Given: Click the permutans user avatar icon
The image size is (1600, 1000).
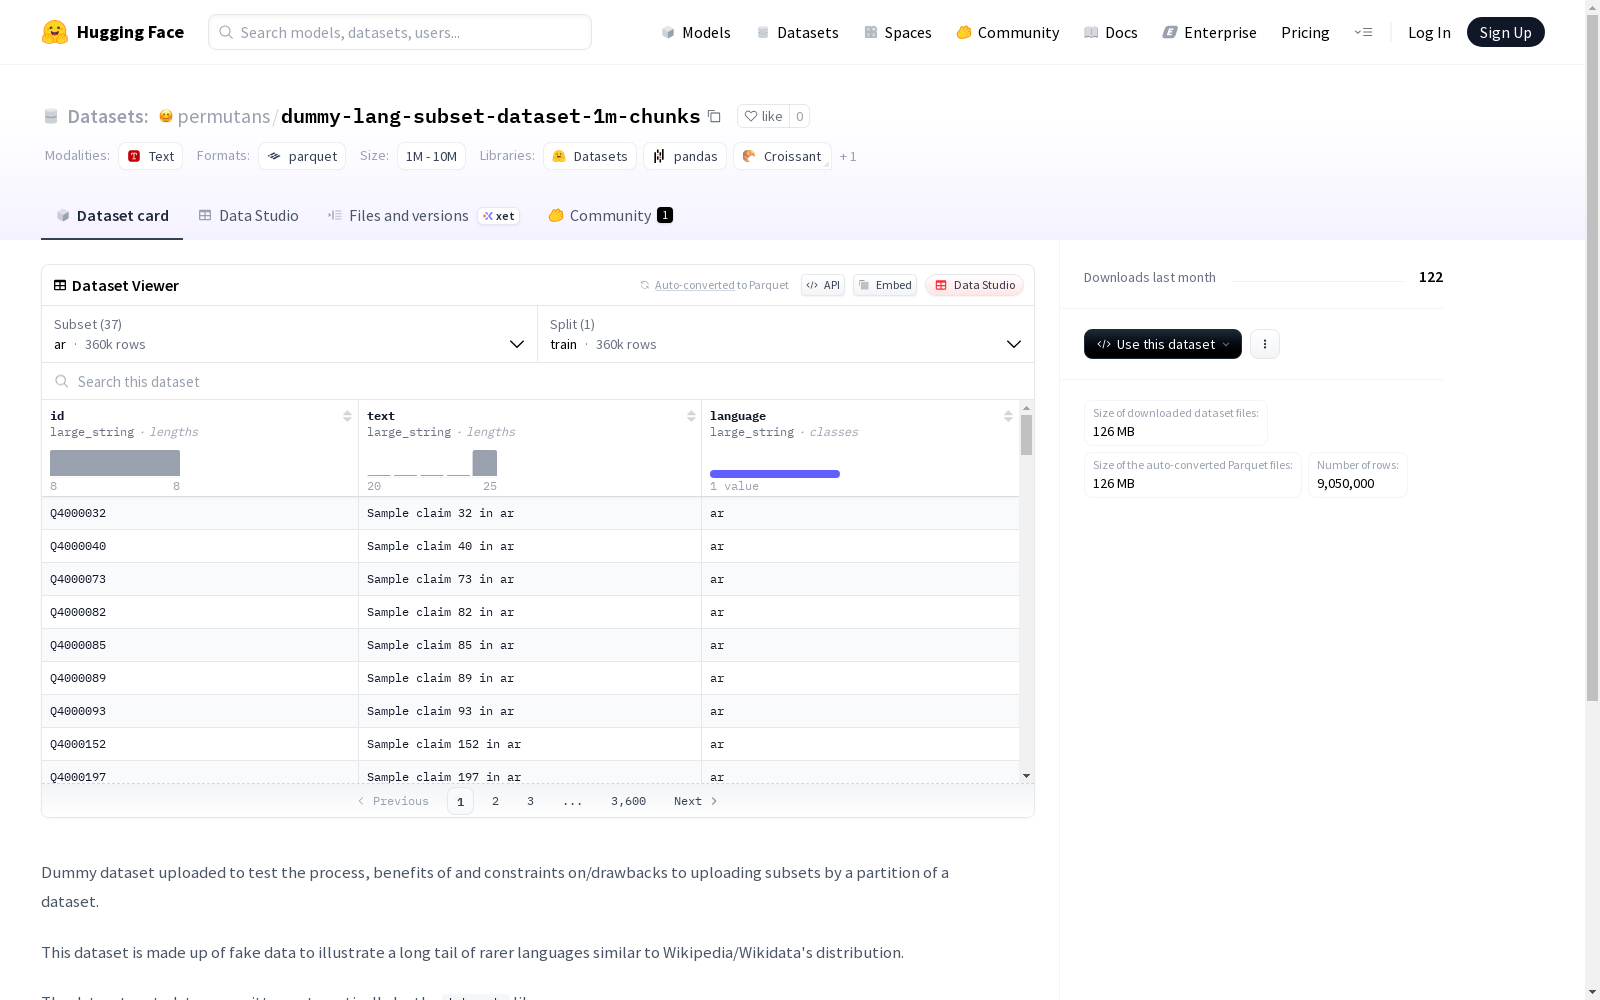Looking at the screenshot, I should (166, 116).
